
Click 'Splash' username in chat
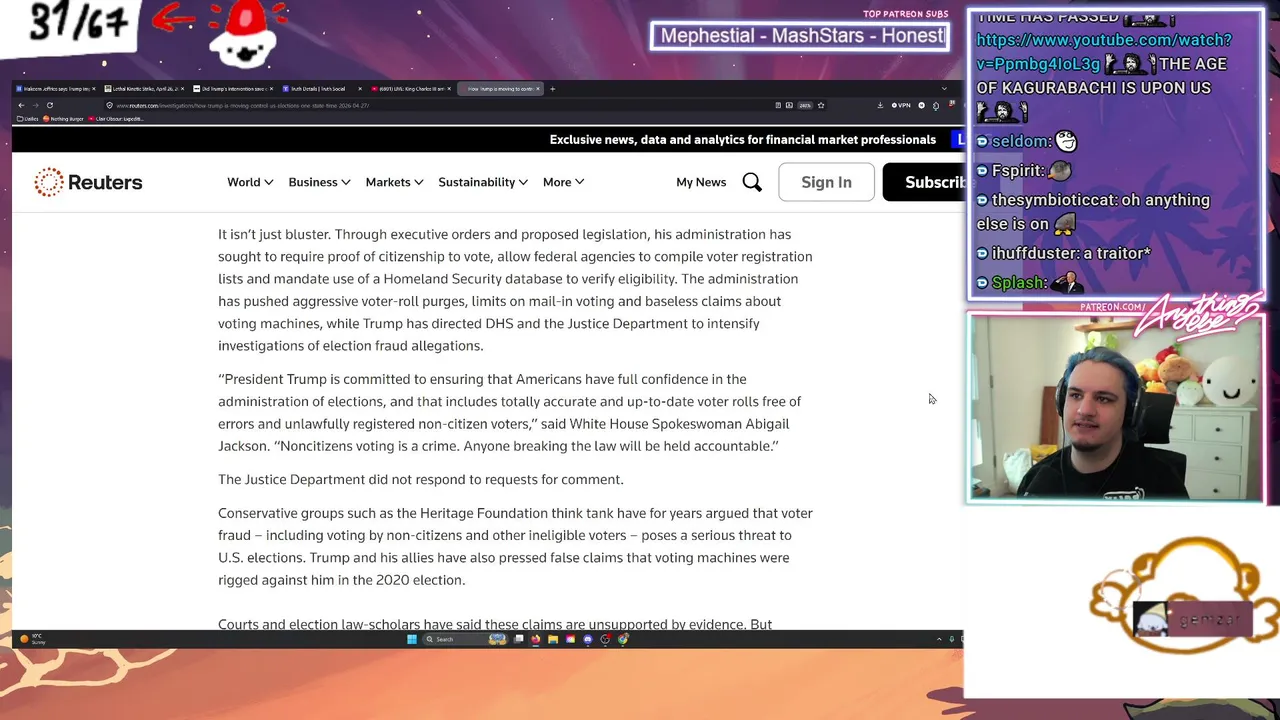click(1018, 283)
